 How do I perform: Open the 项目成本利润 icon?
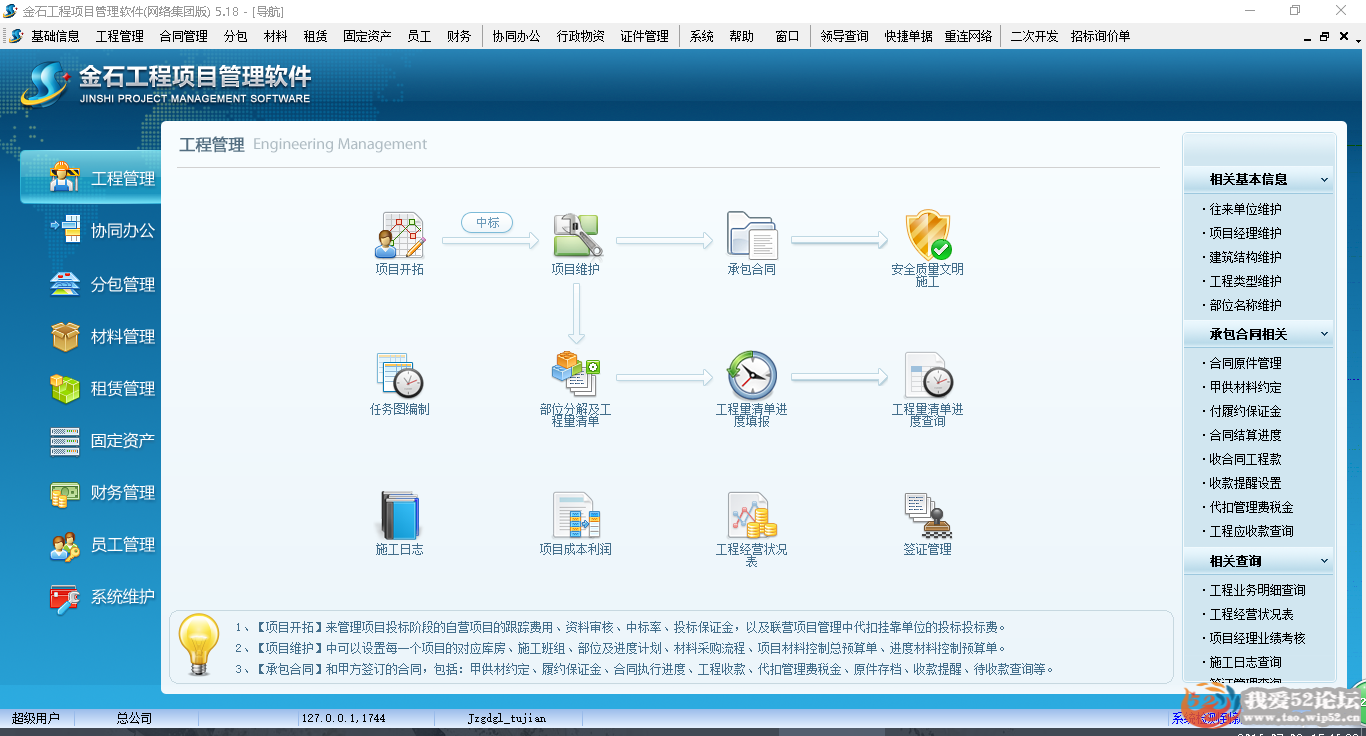[x=576, y=516]
